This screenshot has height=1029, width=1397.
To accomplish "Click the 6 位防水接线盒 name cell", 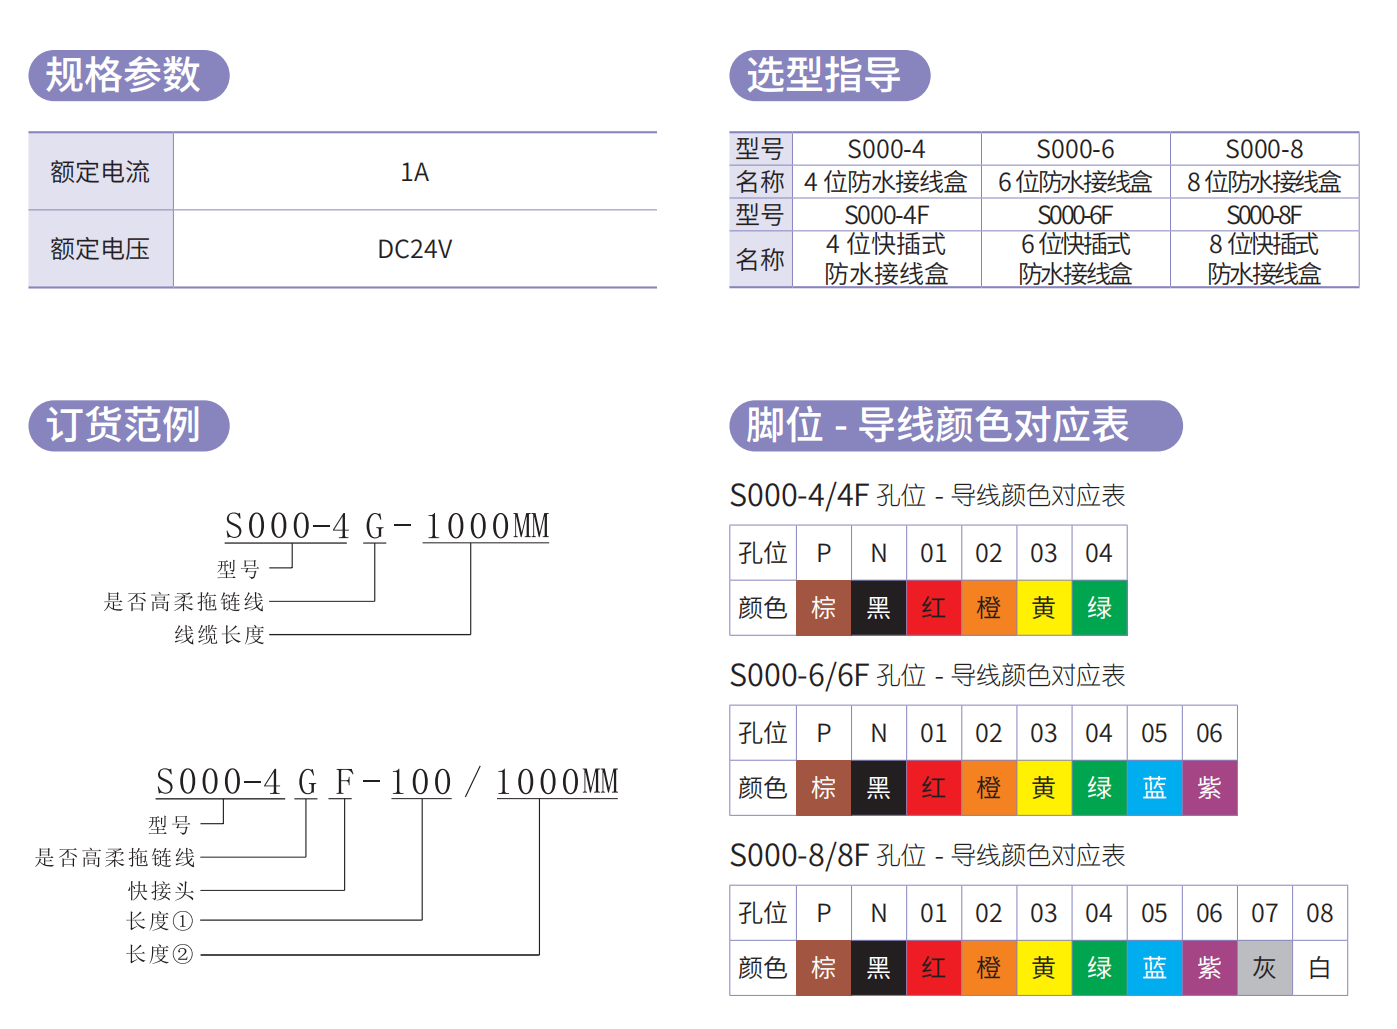I will (x=1076, y=182).
